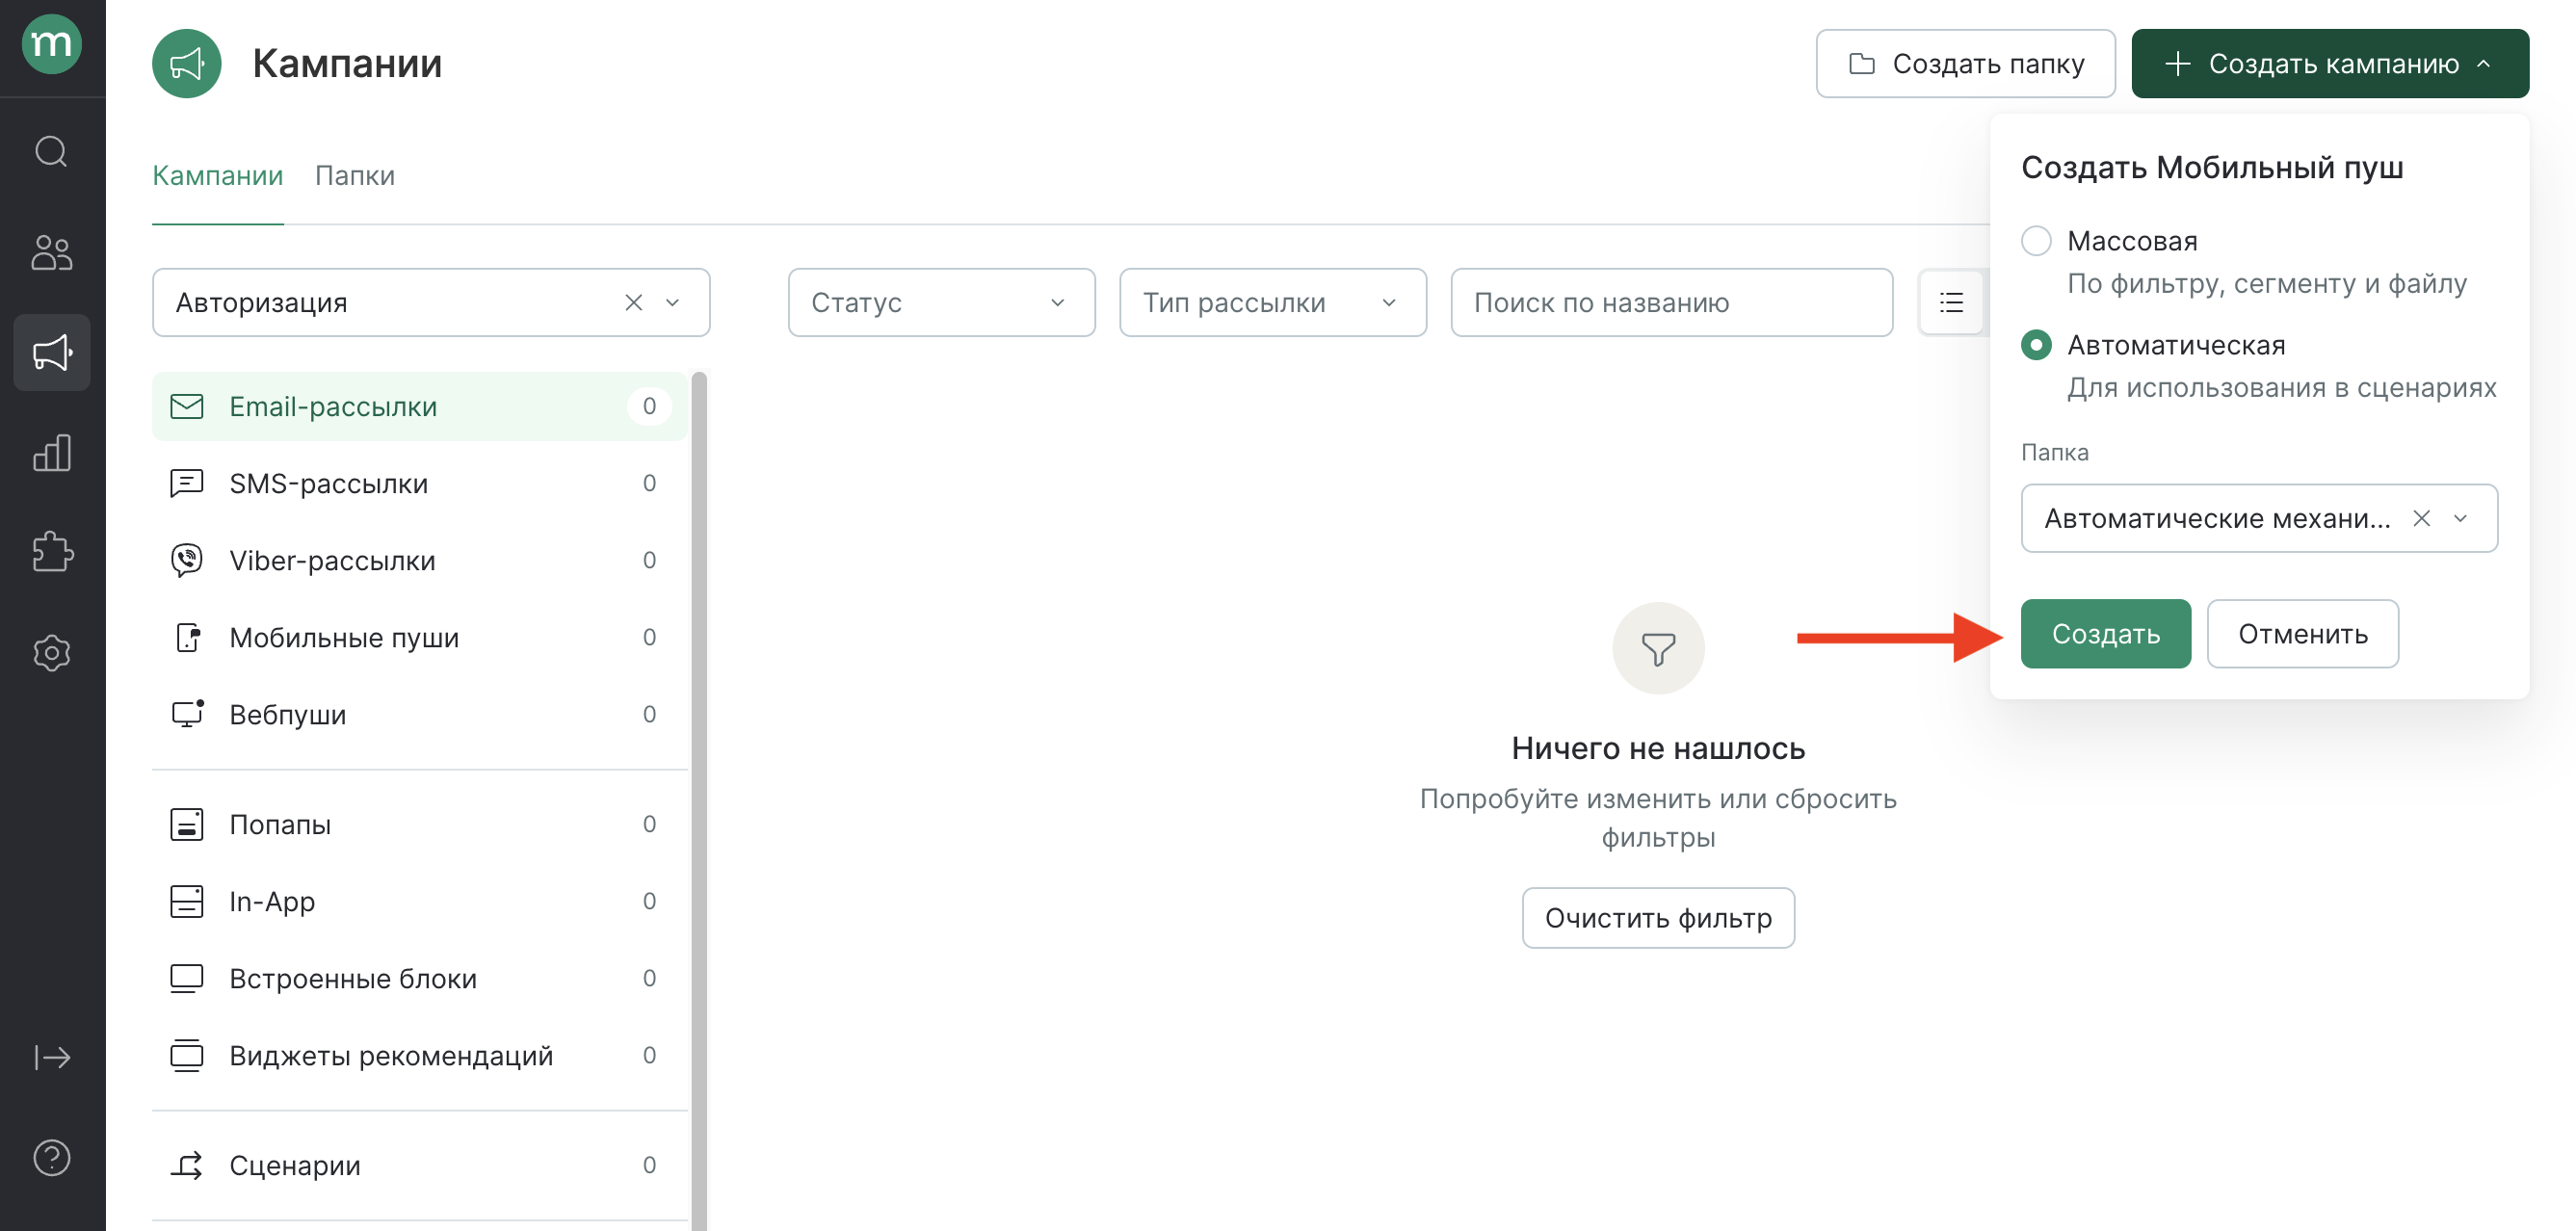Click the Встроенные блоки screen icon
The image size is (2576, 1231).
[187, 978]
